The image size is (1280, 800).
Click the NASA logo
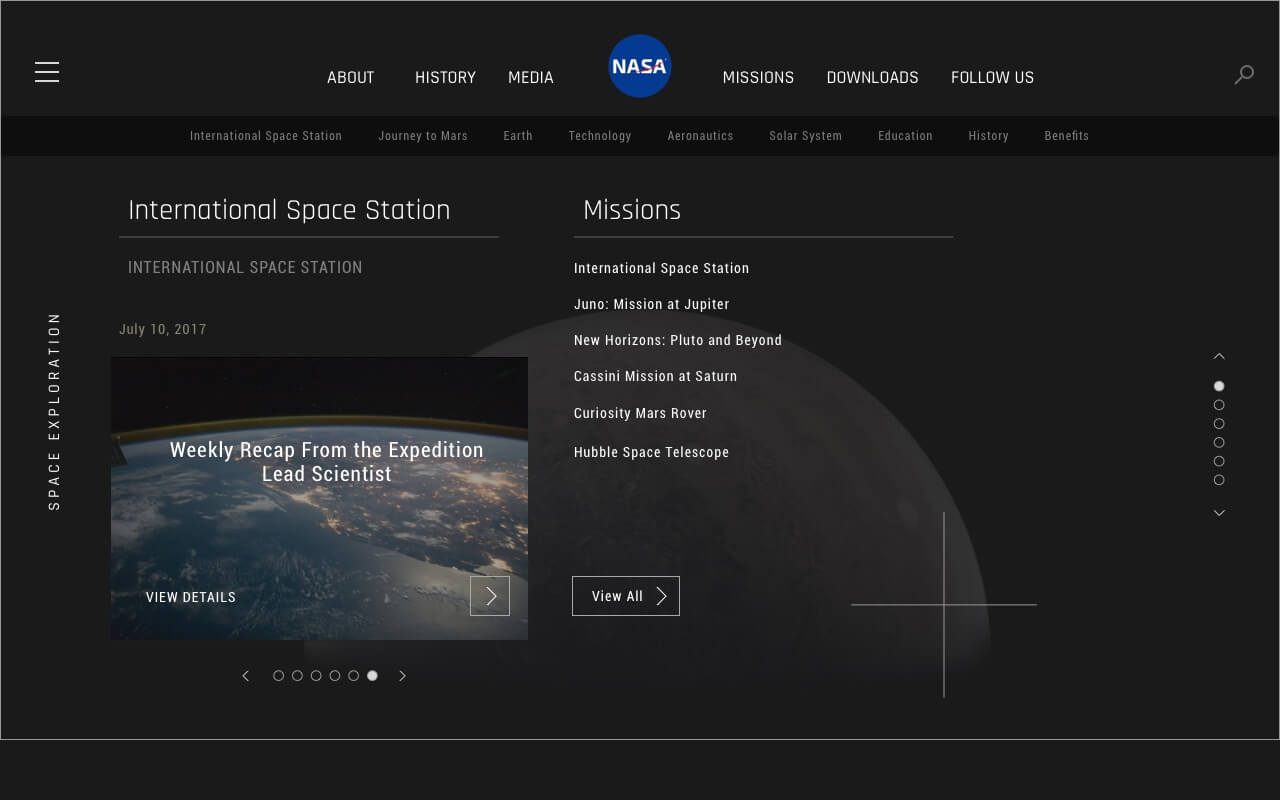point(640,66)
